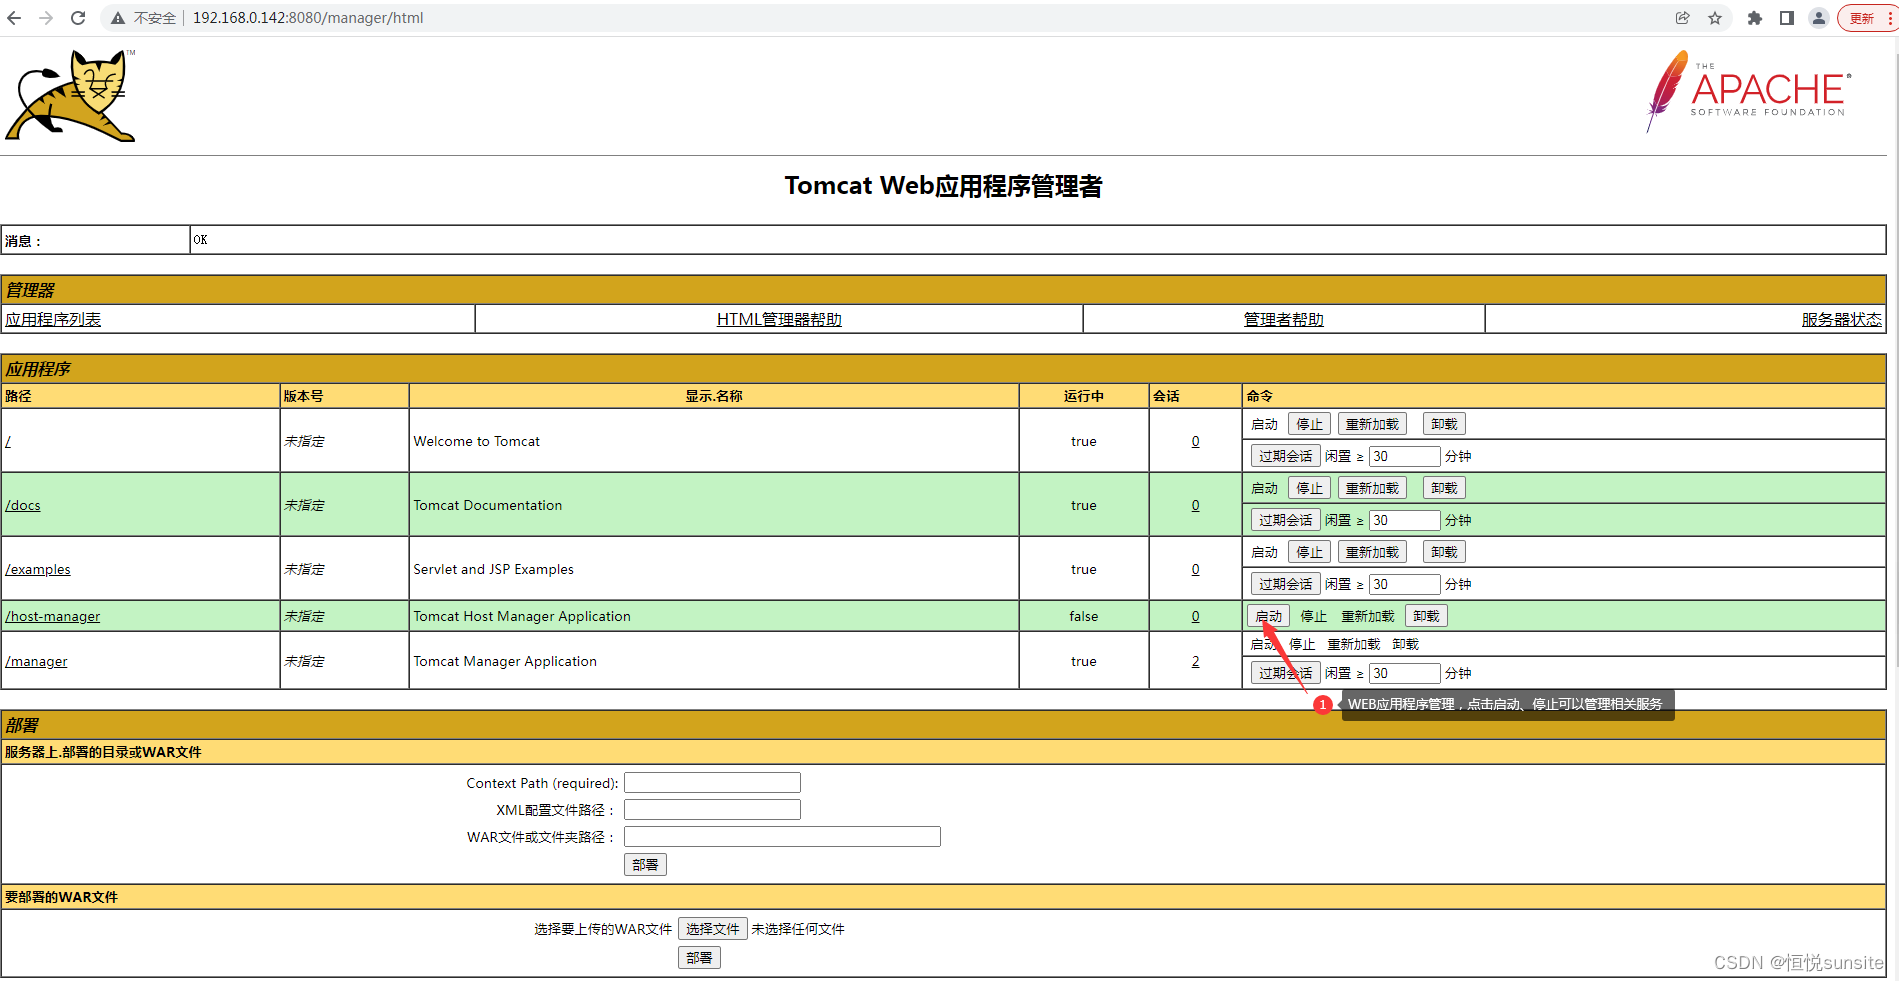Undeploy the /host-manager application
The height and width of the screenshot is (981, 1899).
(1426, 616)
